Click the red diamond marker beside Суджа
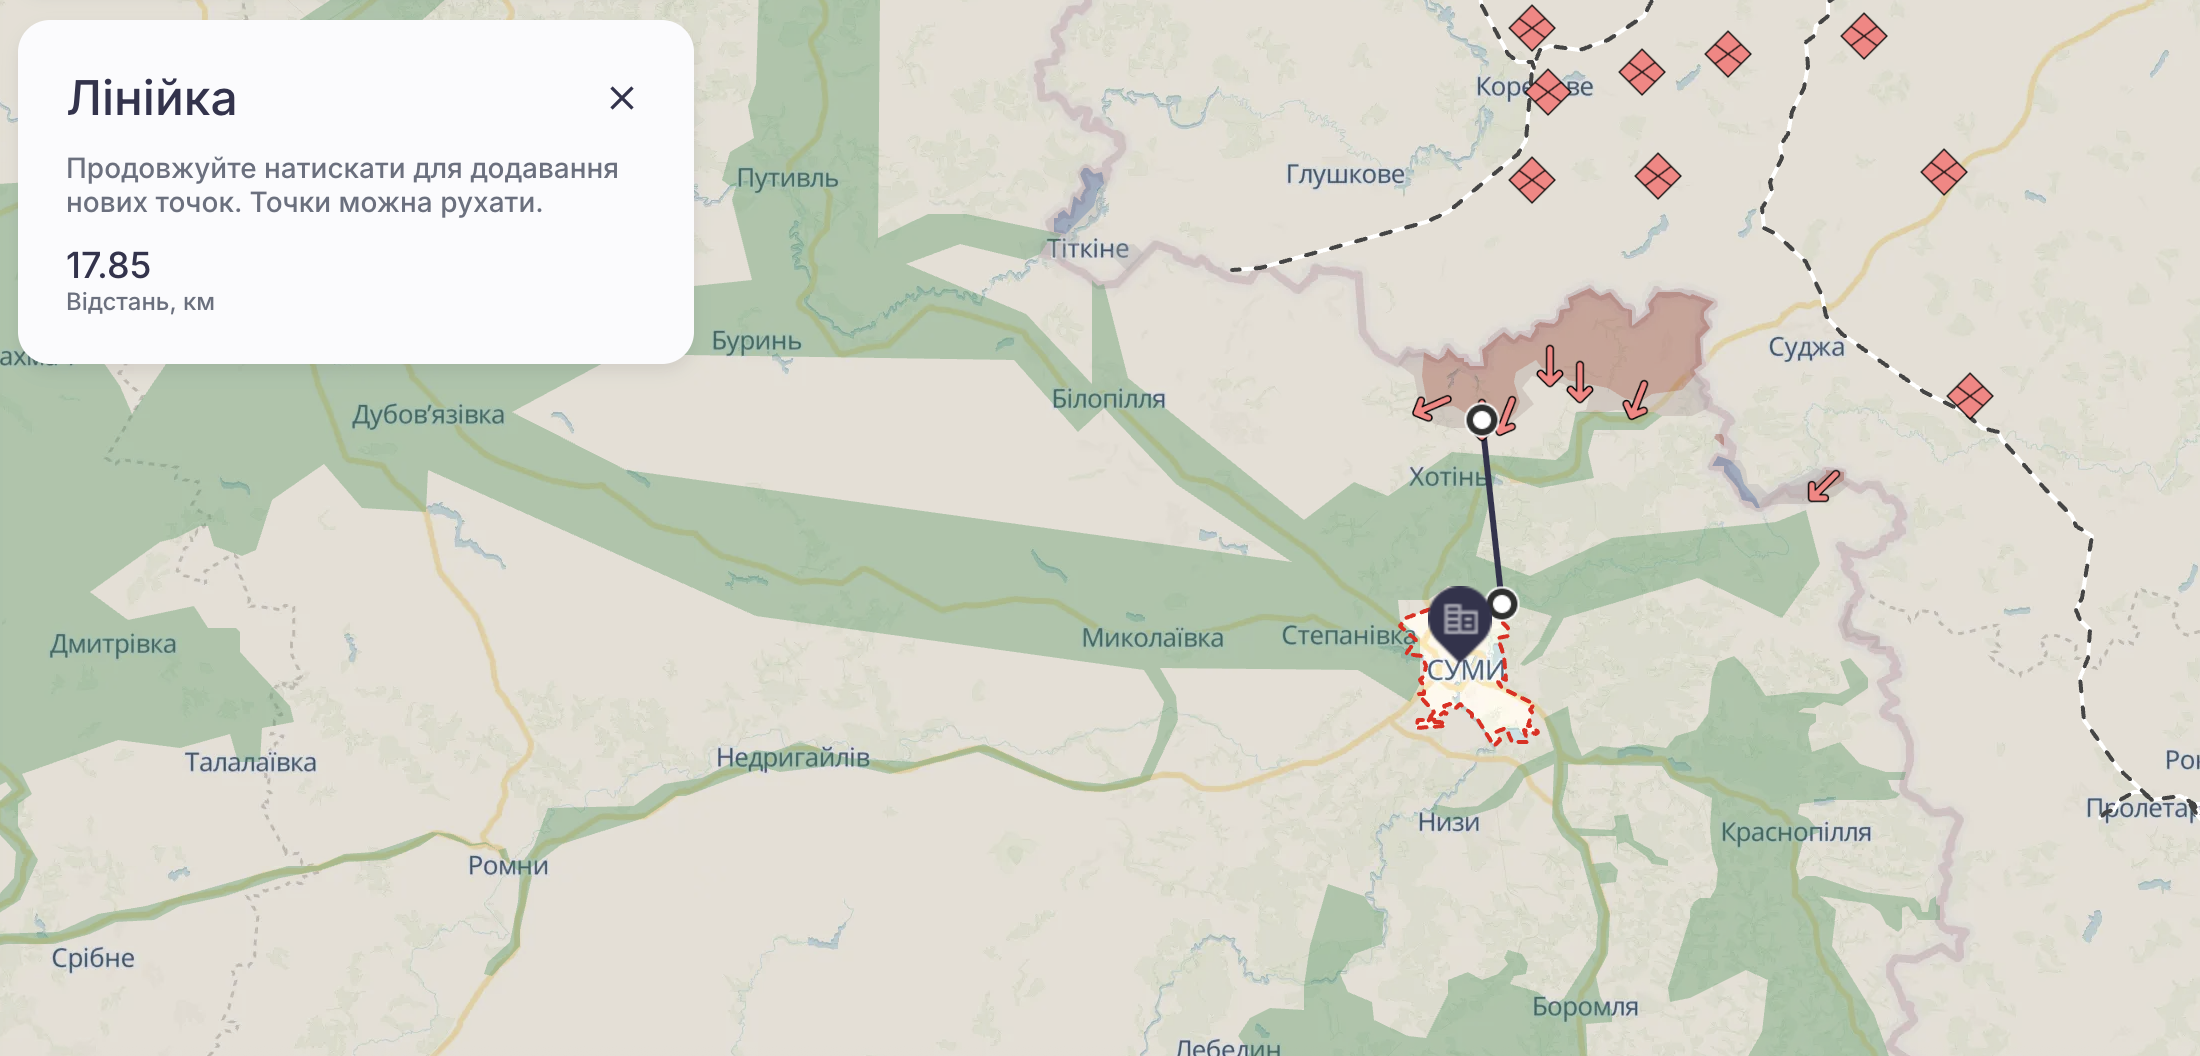 tap(1969, 396)
